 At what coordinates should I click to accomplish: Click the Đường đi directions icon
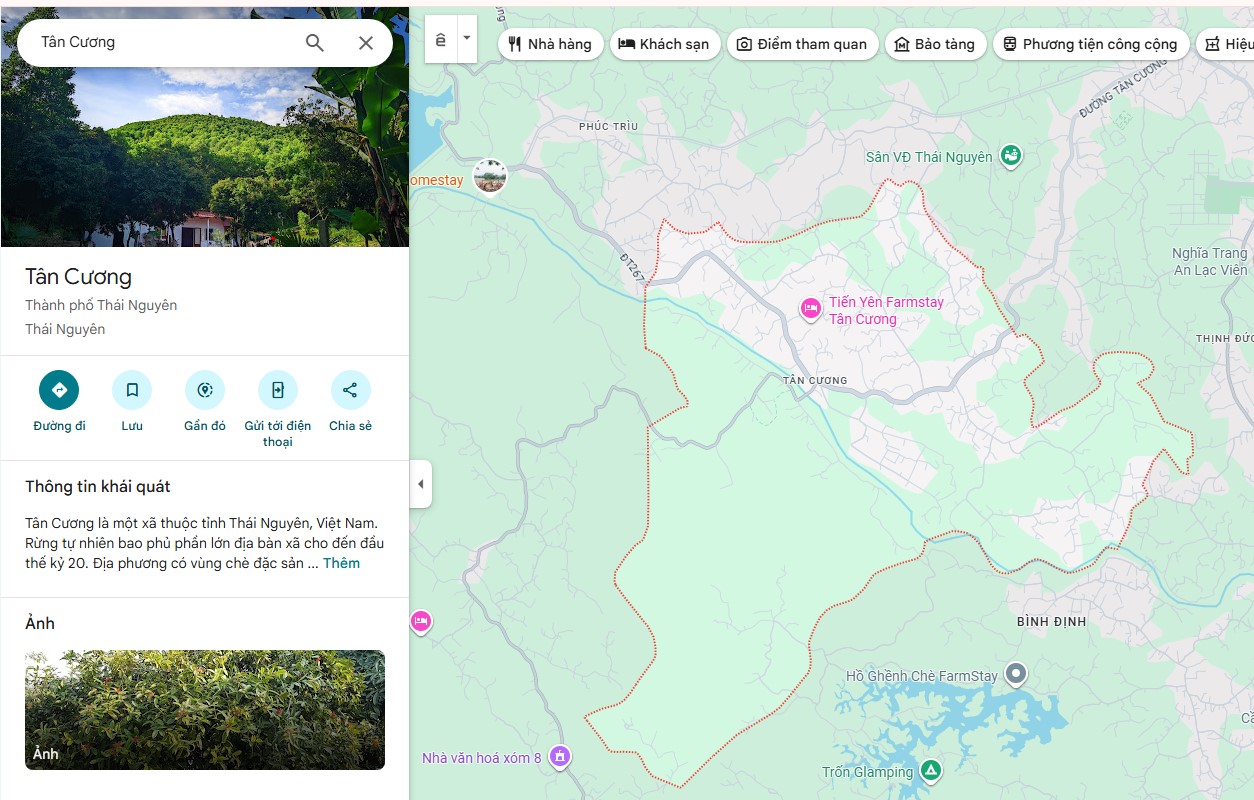59,390
